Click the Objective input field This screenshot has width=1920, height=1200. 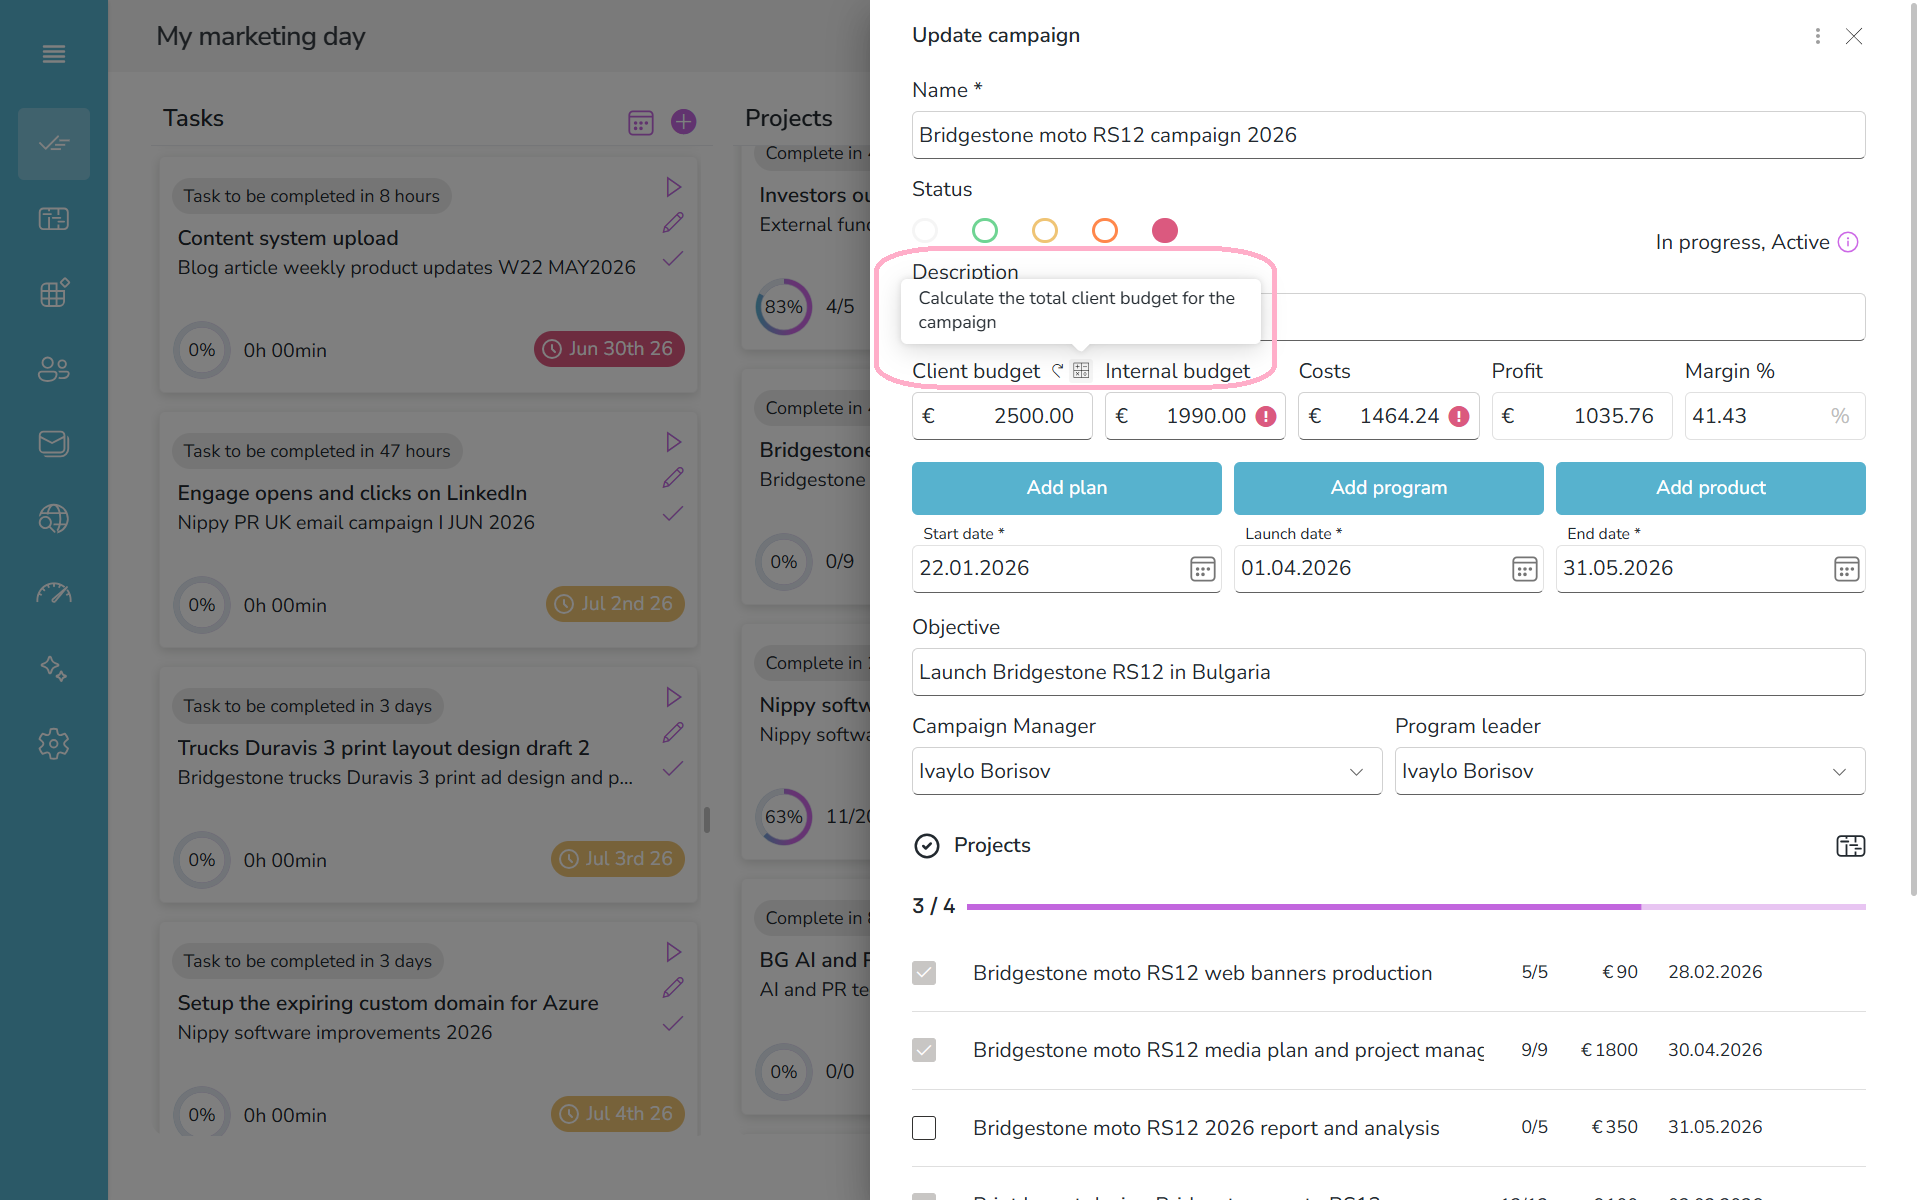(1389, 672)
